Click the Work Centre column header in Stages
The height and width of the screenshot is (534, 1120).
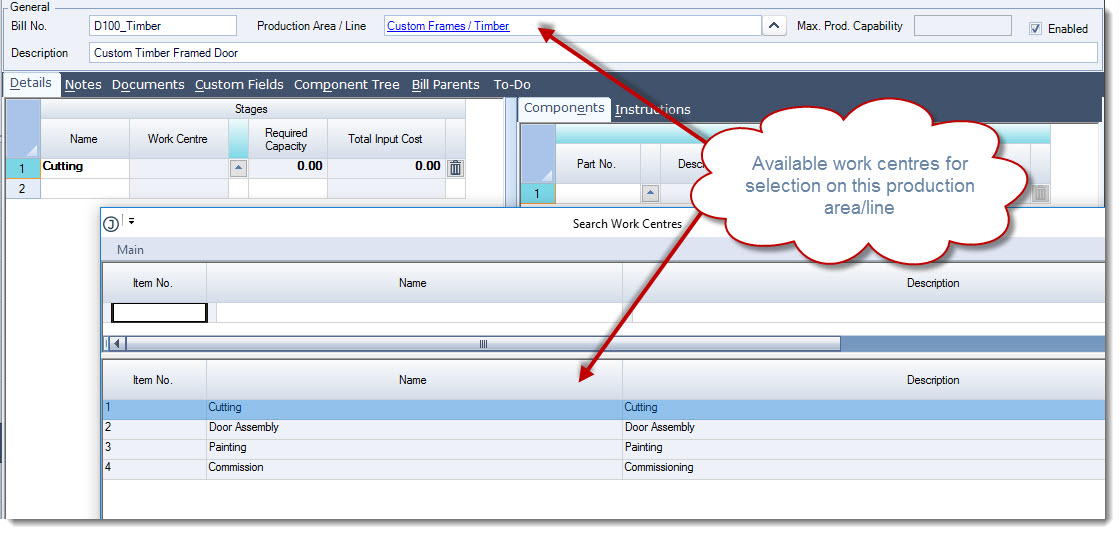(x=179, y=138)
